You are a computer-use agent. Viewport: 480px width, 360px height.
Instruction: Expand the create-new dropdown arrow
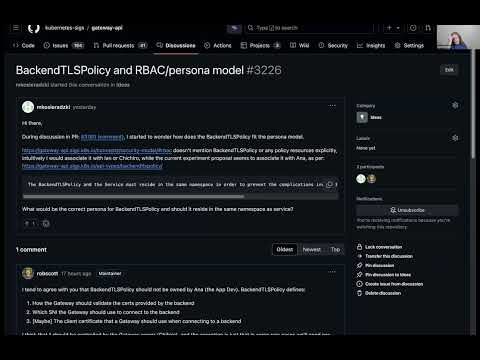[x=398, y=28]
